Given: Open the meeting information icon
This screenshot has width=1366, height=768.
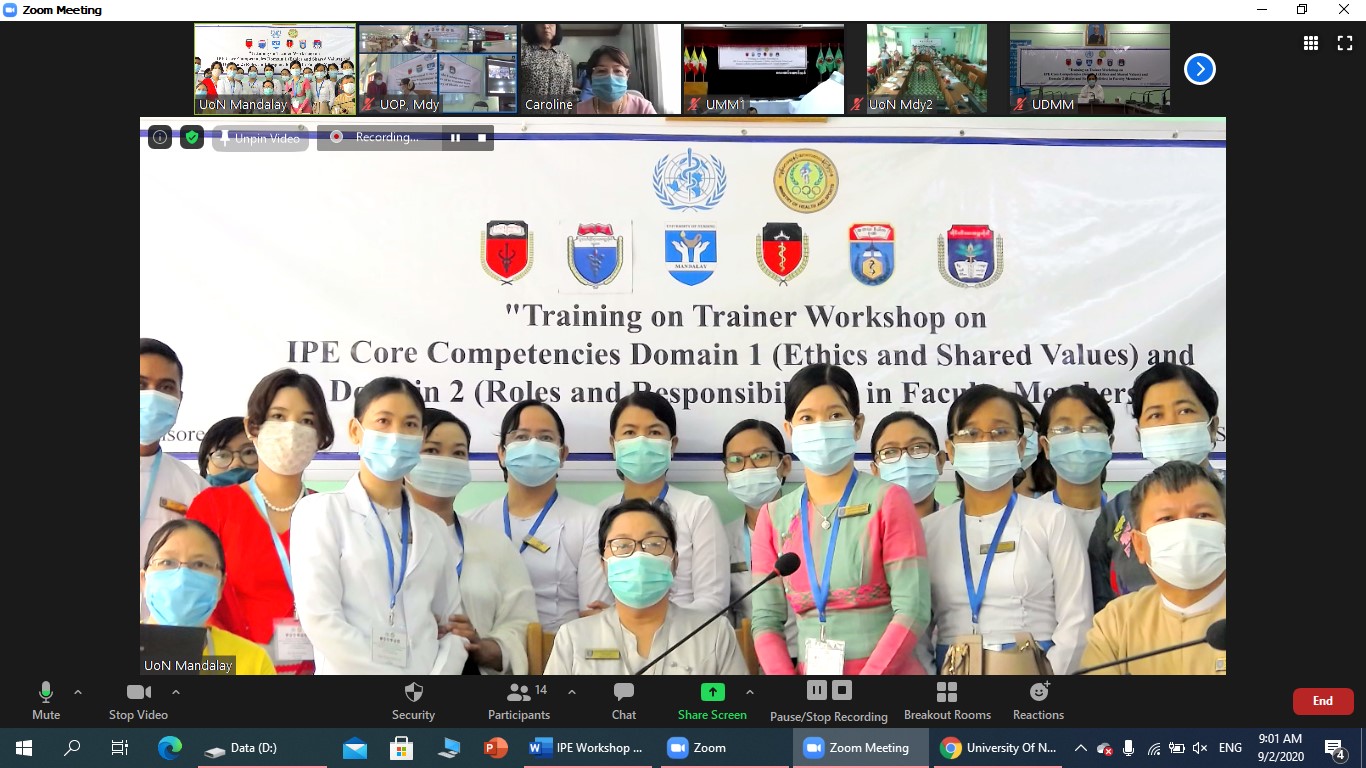Looking at the screenshot, I should pos(160,137).
